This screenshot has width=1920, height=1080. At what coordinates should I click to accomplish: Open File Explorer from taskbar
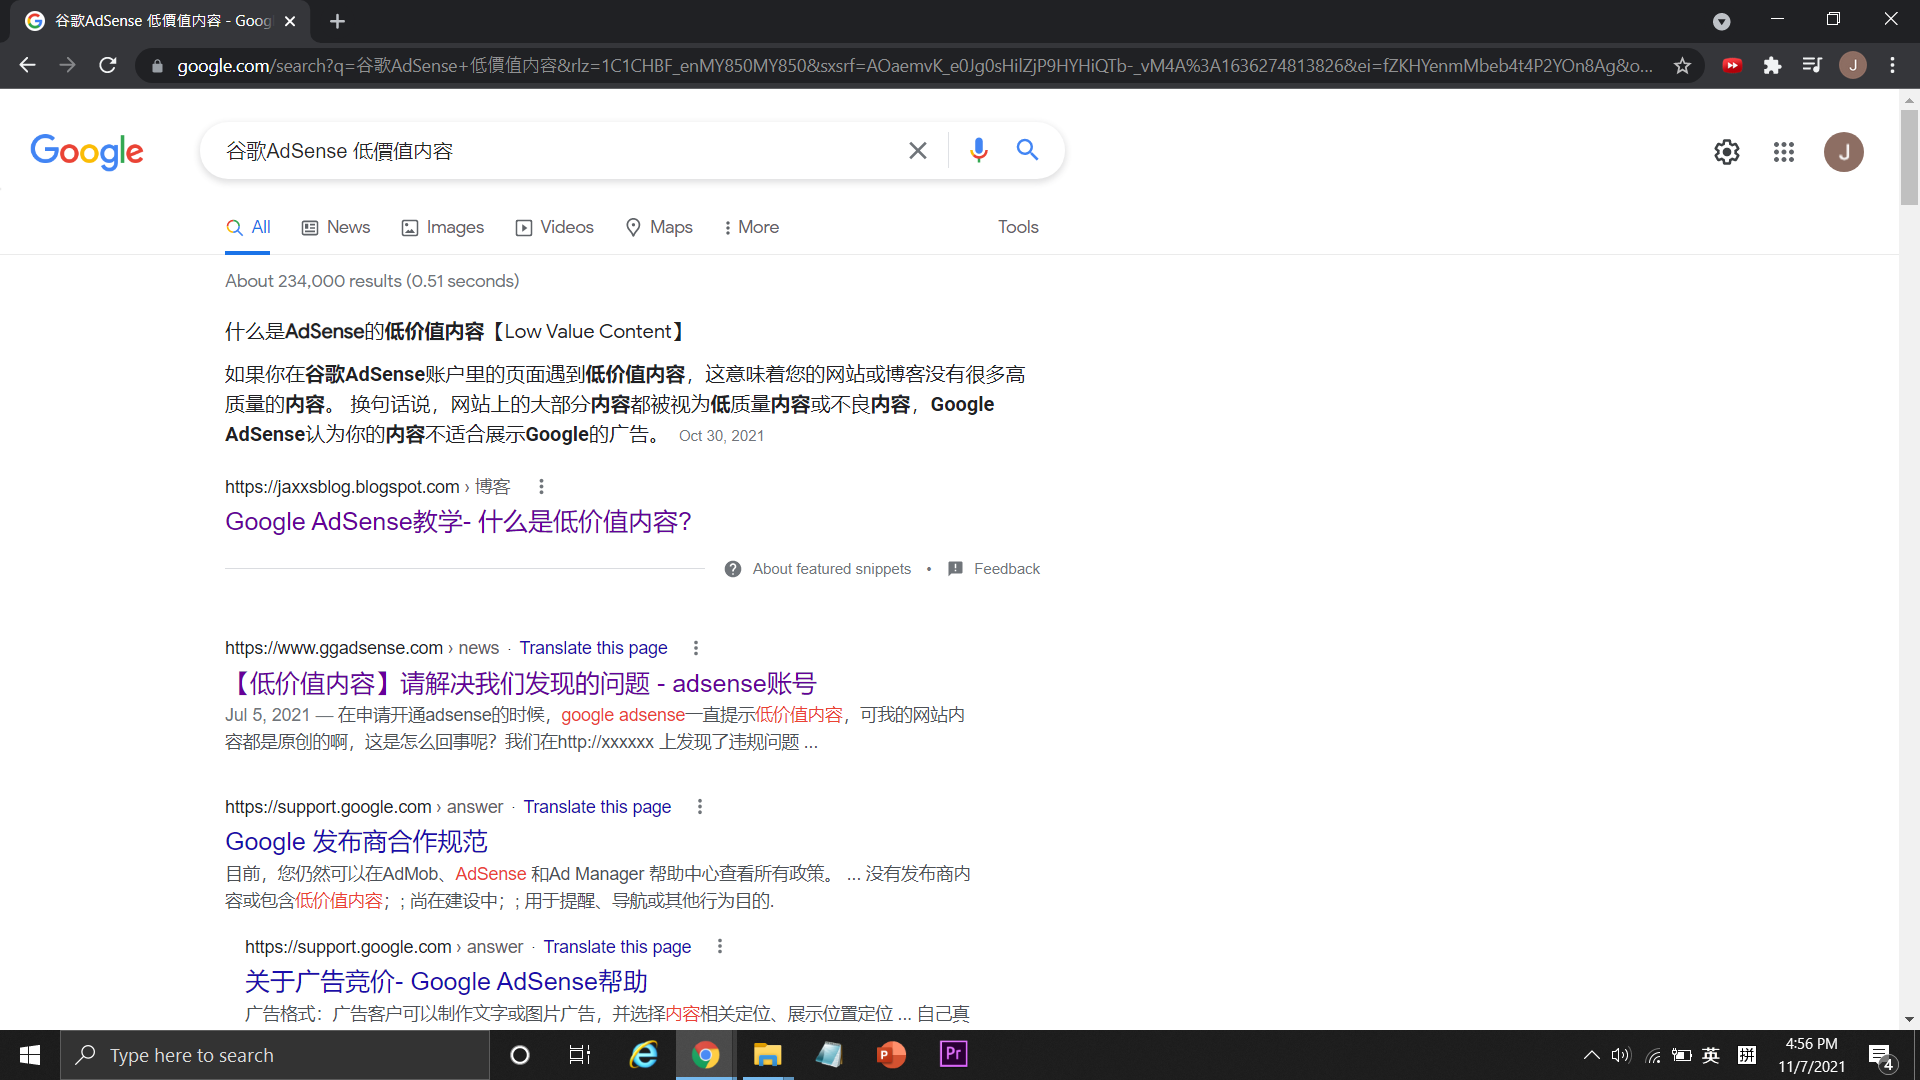(767, 1055)
